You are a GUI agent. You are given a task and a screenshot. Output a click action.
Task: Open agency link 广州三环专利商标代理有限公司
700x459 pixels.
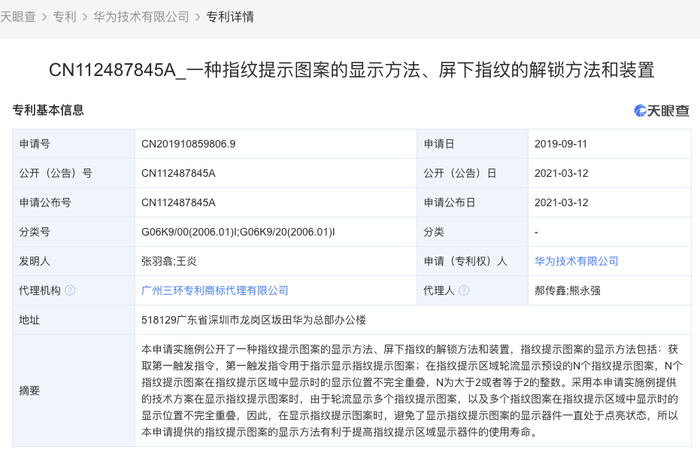click(x=215, y=291)
